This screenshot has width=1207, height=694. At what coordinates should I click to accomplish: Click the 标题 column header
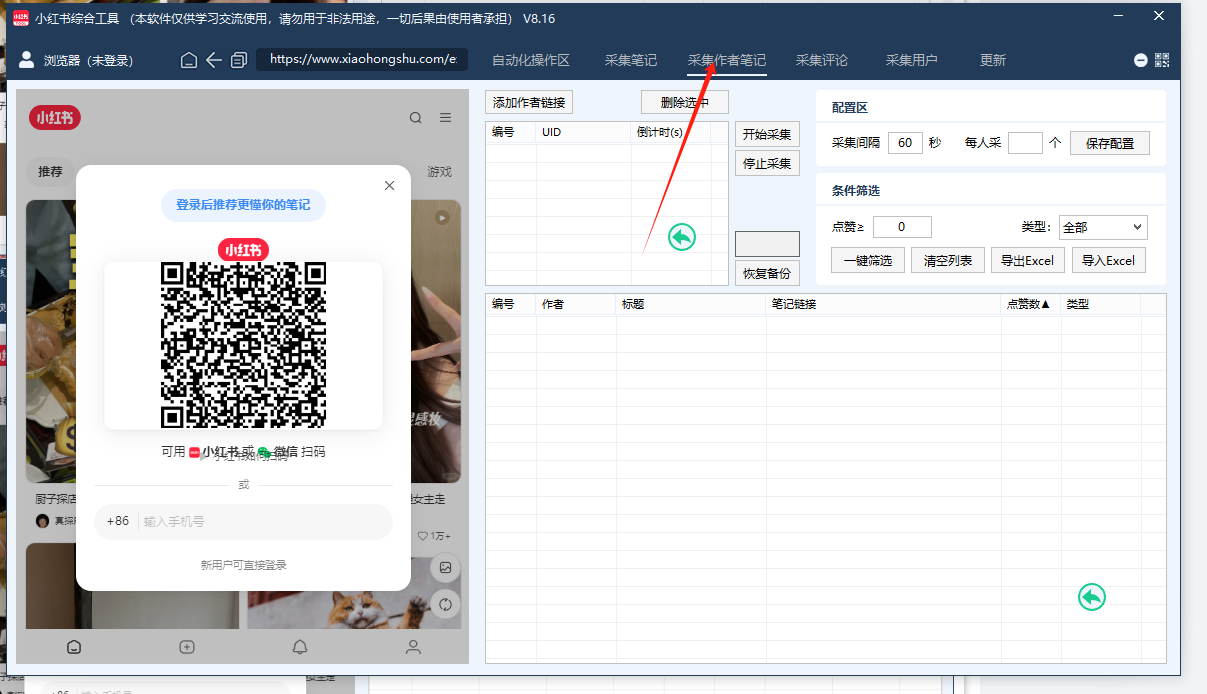pyautogui.click(x=691, y=304)
